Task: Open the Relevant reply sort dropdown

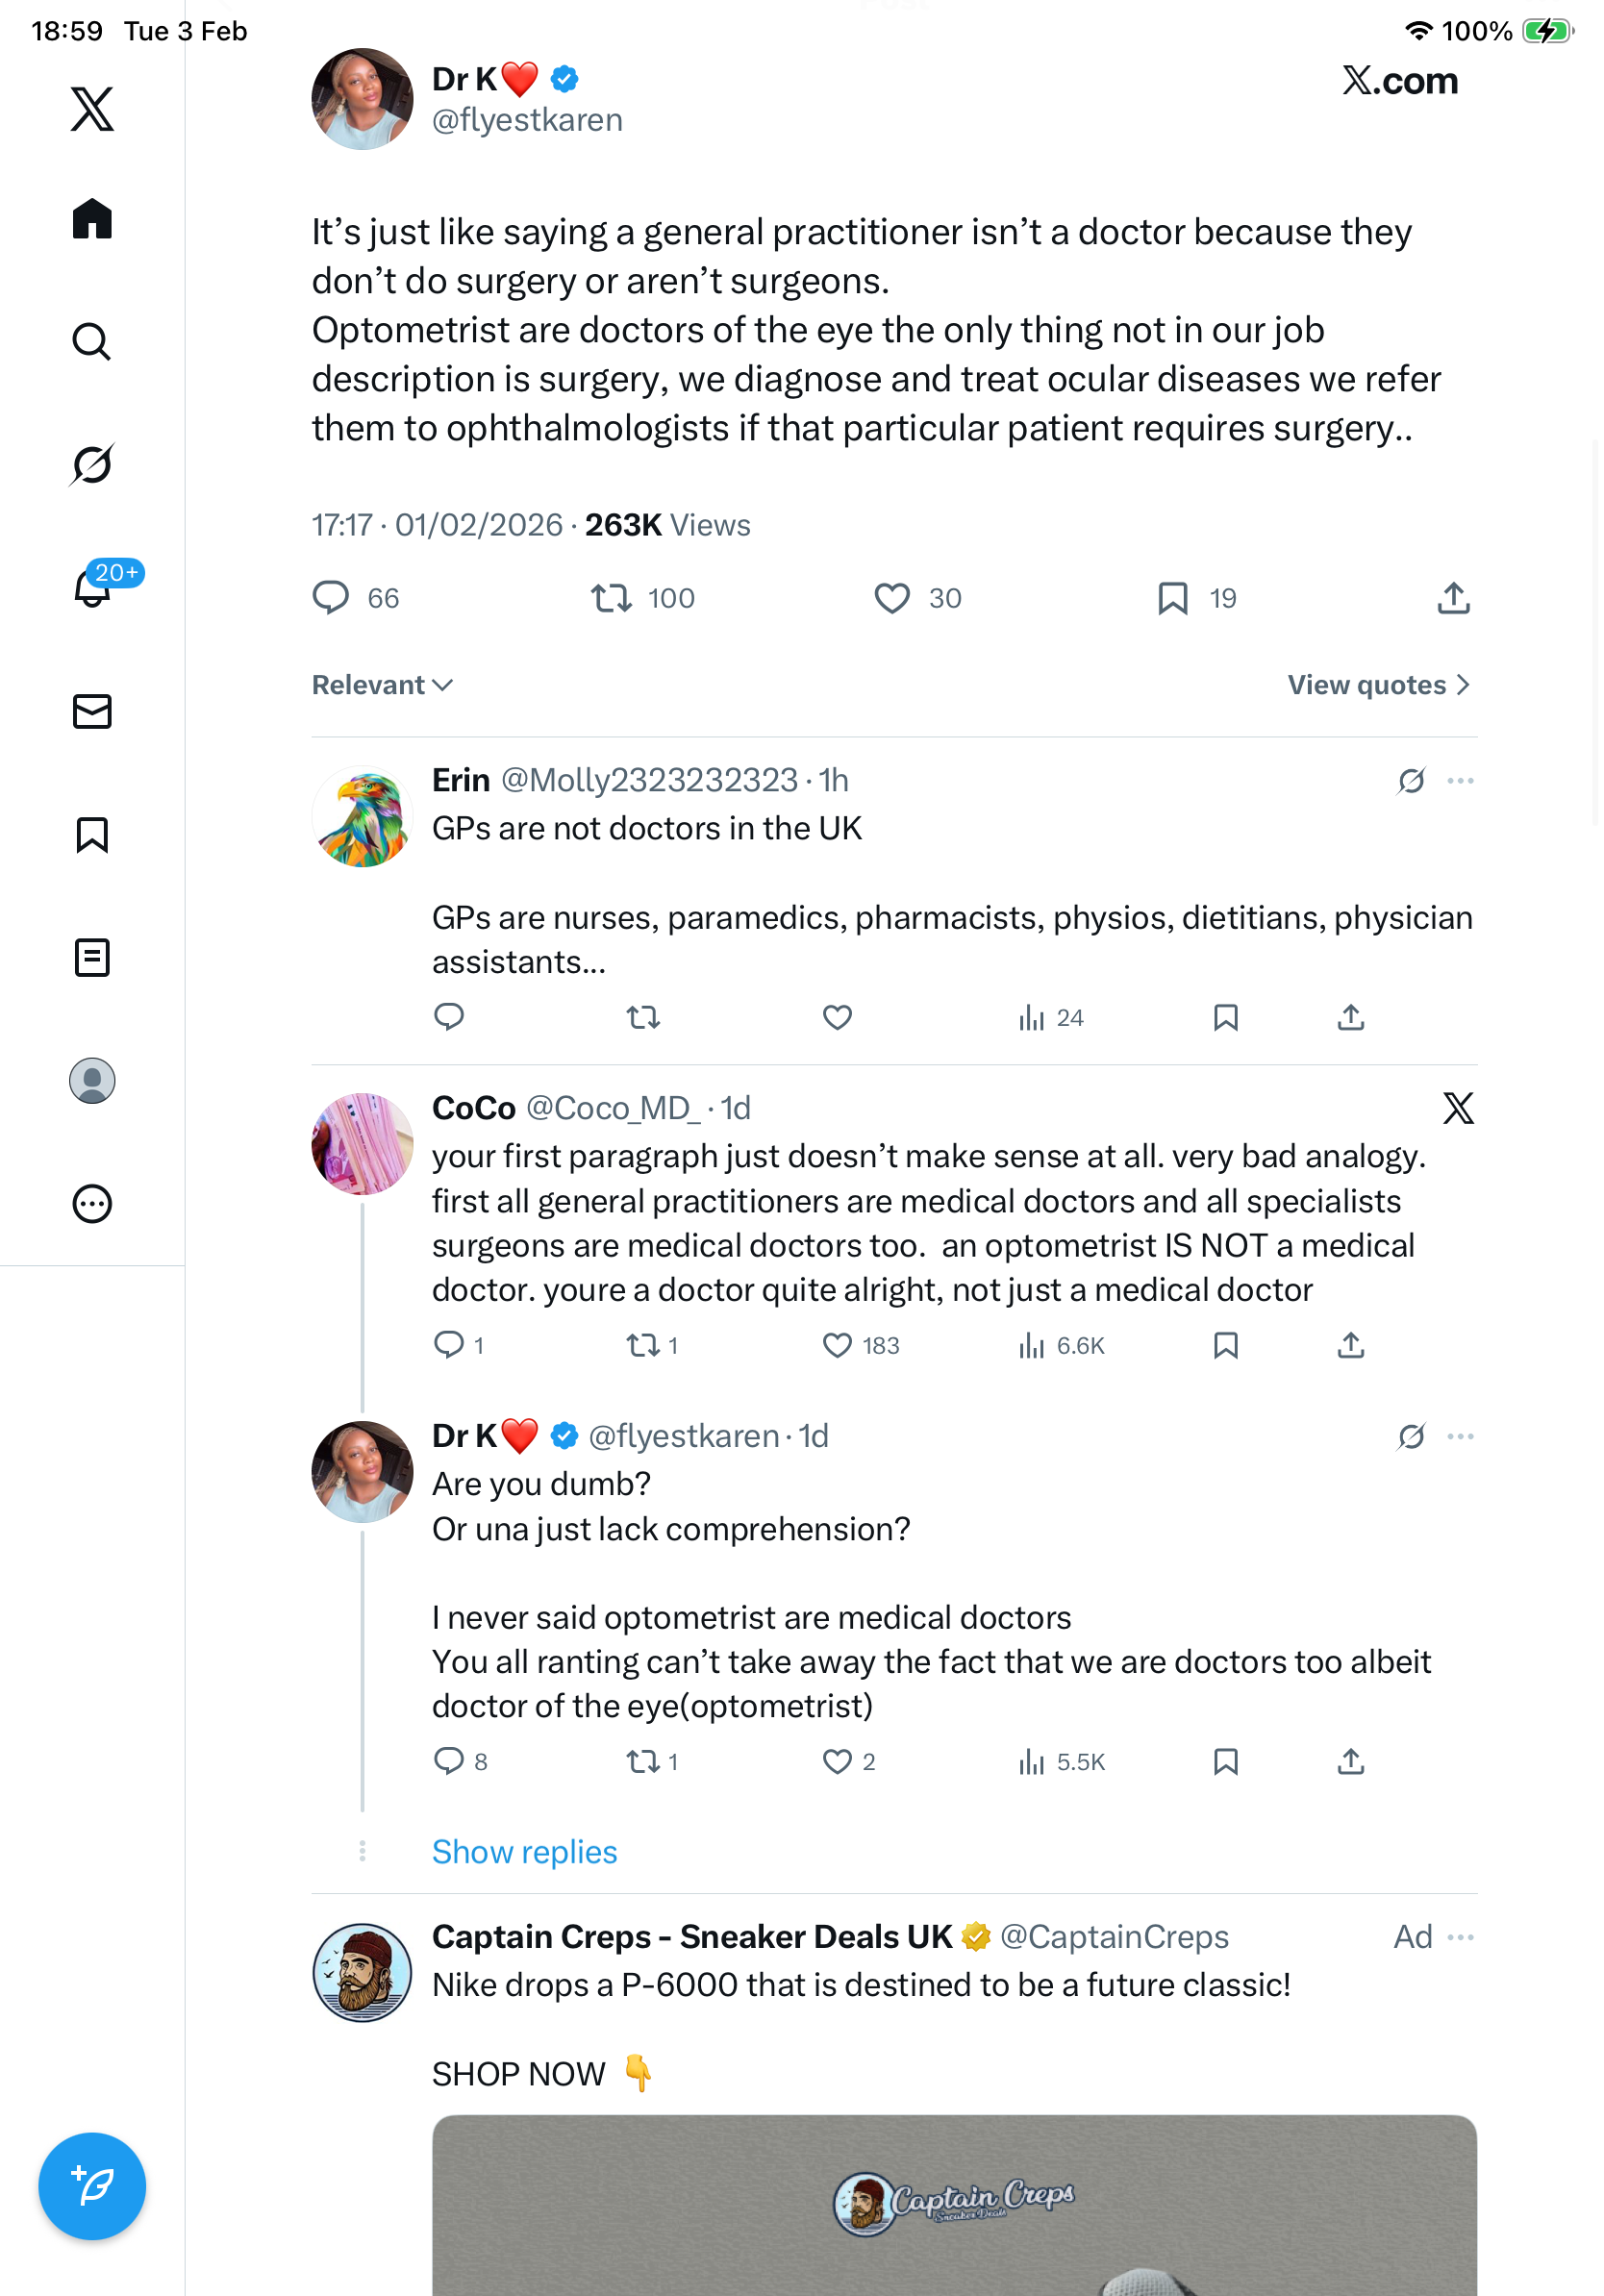Action: (x=382, y=685)
